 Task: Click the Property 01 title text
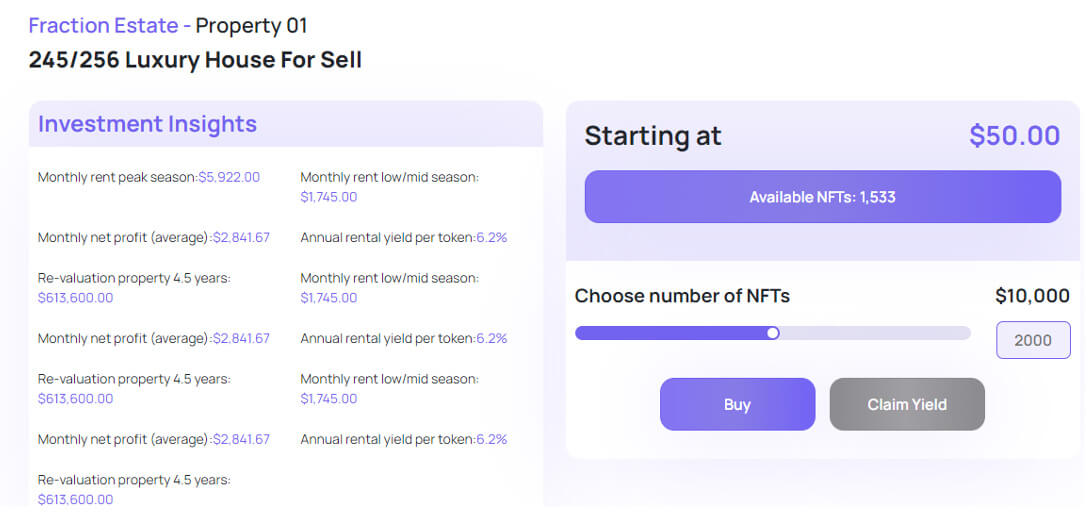(251, 25)
